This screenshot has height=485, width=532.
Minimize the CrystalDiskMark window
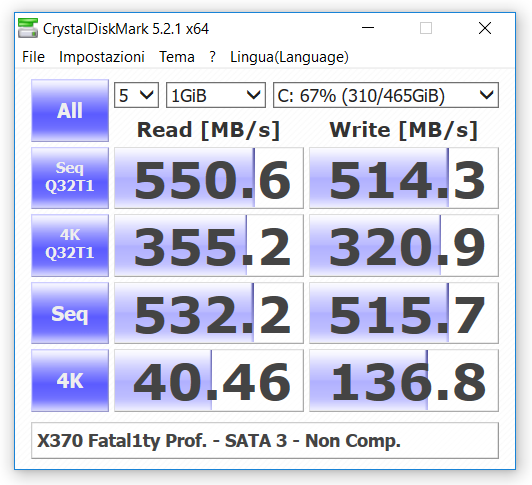pos(368,28)
